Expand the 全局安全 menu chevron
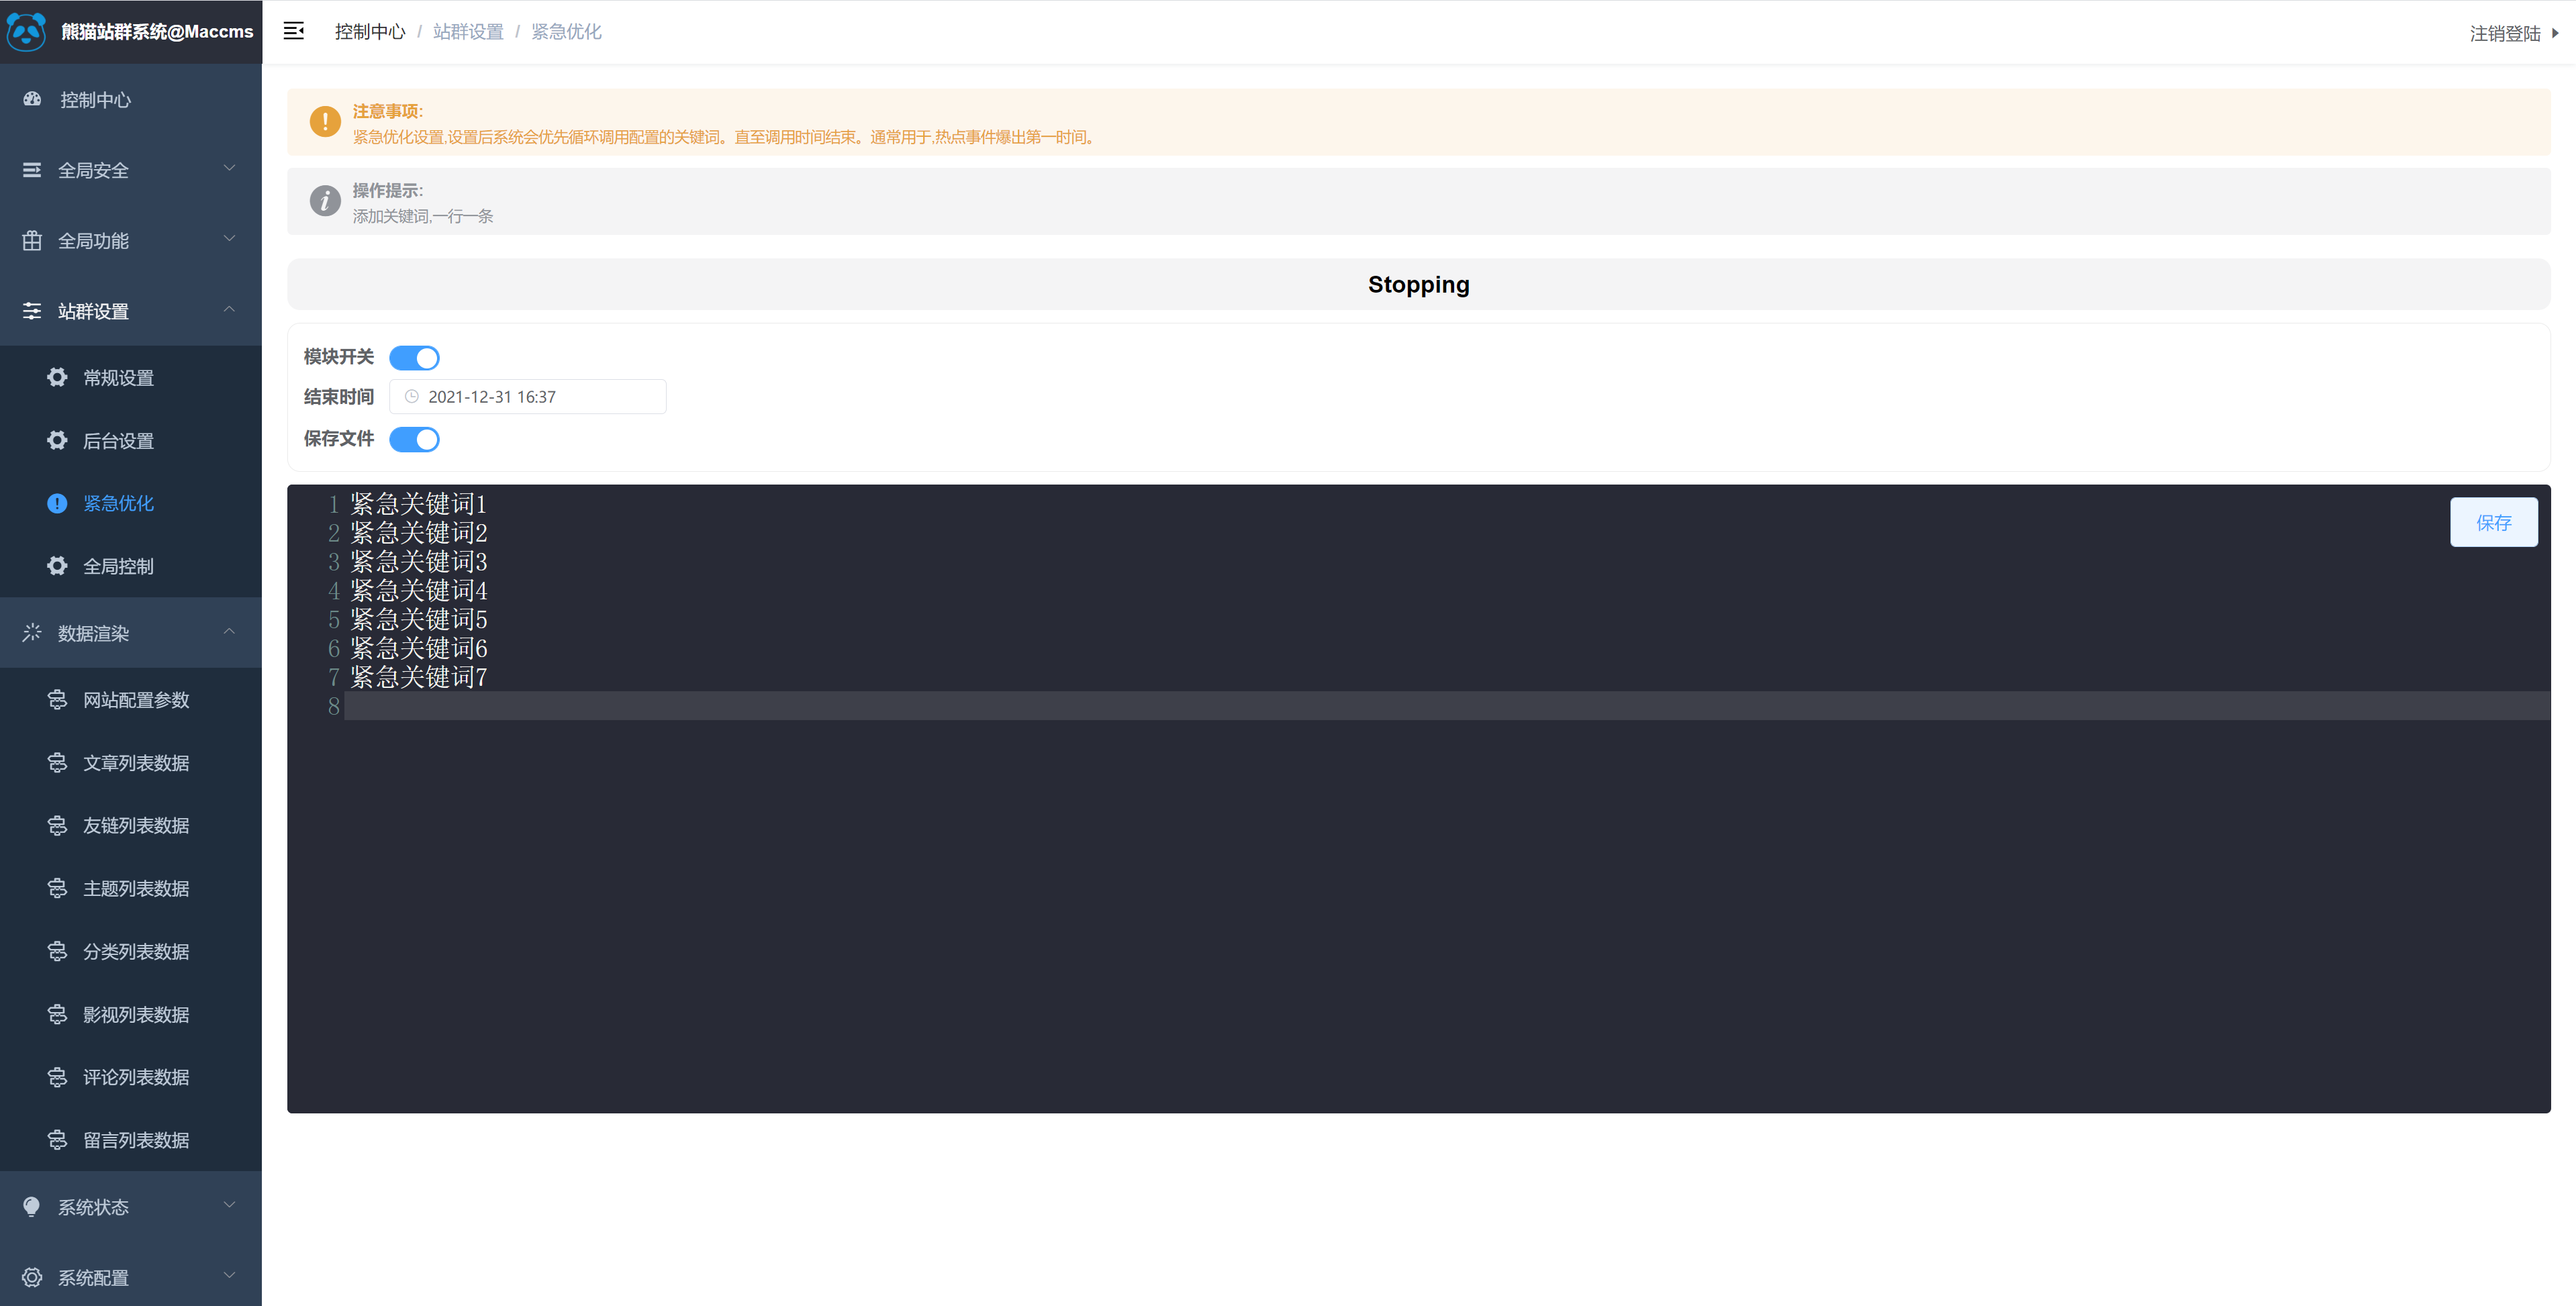 pos(229,168)
